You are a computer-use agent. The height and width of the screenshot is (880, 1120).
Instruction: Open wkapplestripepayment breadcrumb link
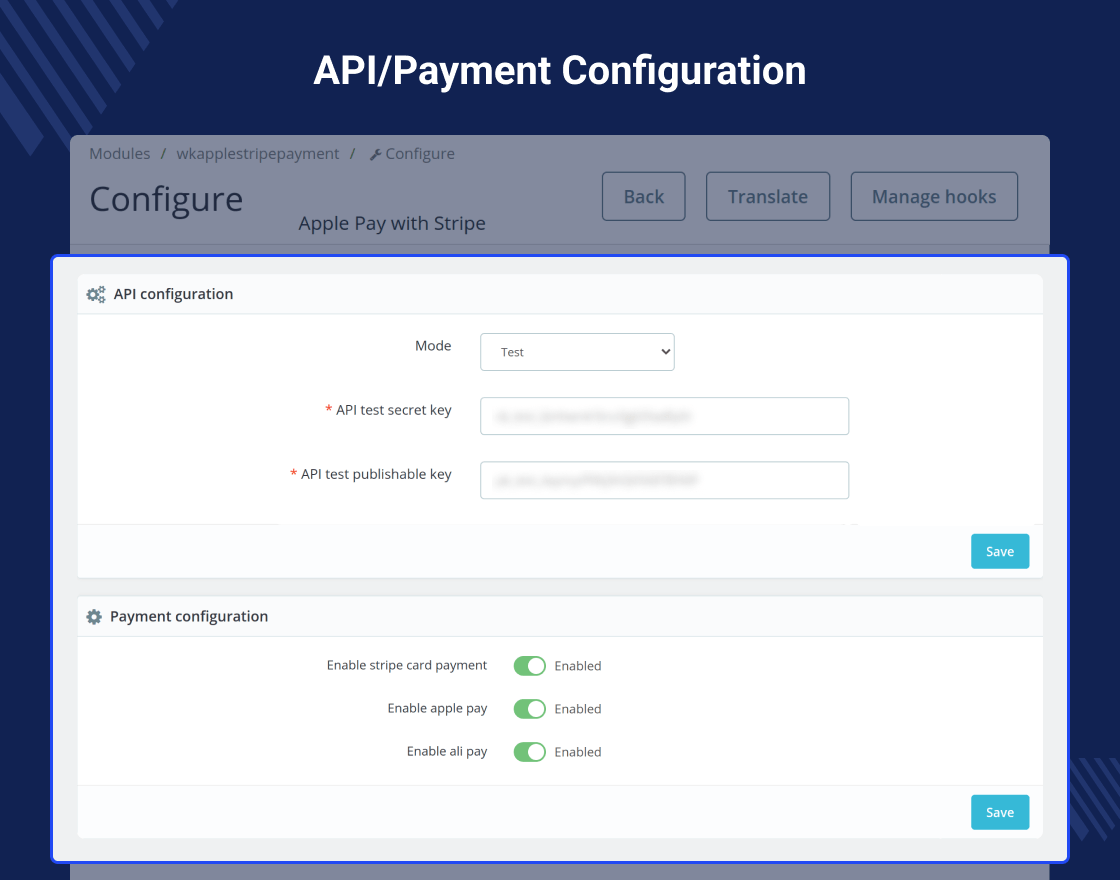coord(258,154)
